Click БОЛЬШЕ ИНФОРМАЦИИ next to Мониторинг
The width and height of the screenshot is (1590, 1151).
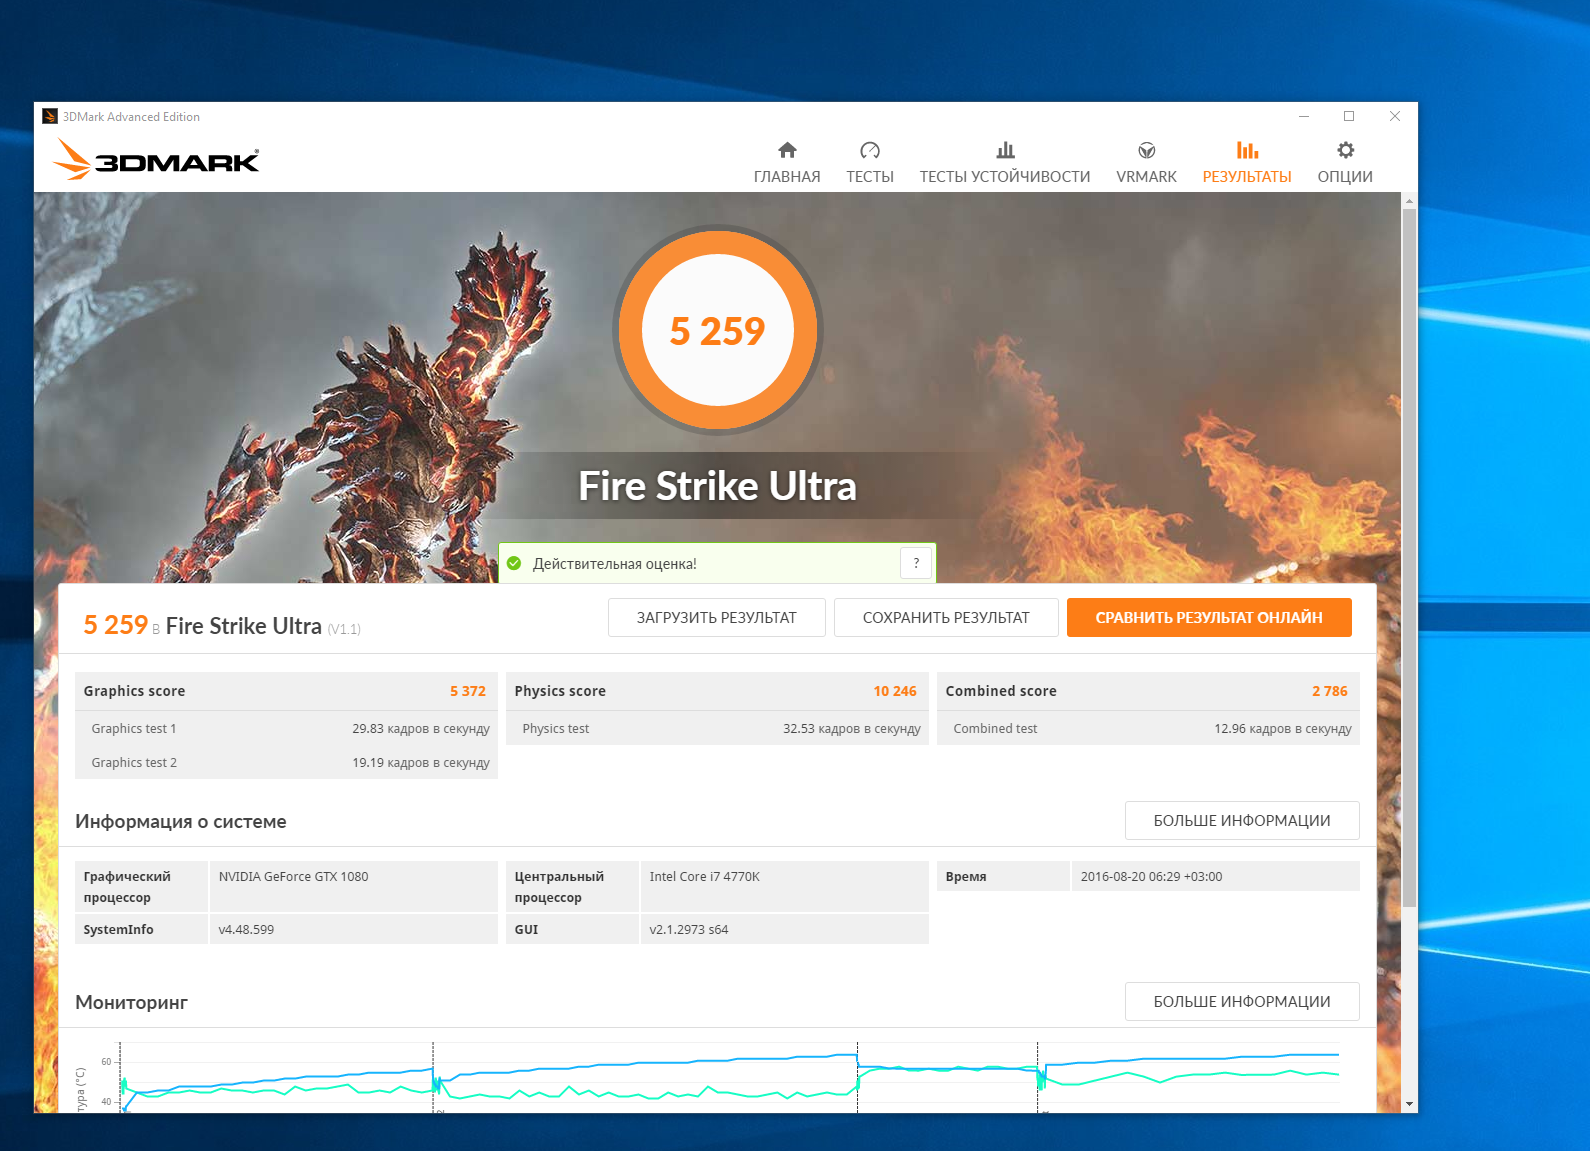point(1242,1001)
